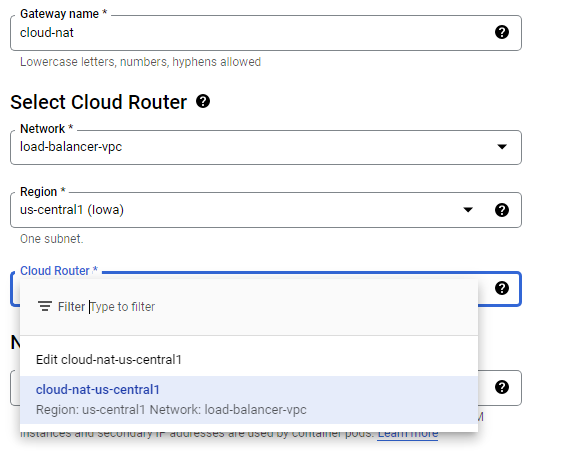Image resolution: width=578 pixels, height=452 pixels.
Task: Click the Lowercase letters hint text
Action: 140,62
